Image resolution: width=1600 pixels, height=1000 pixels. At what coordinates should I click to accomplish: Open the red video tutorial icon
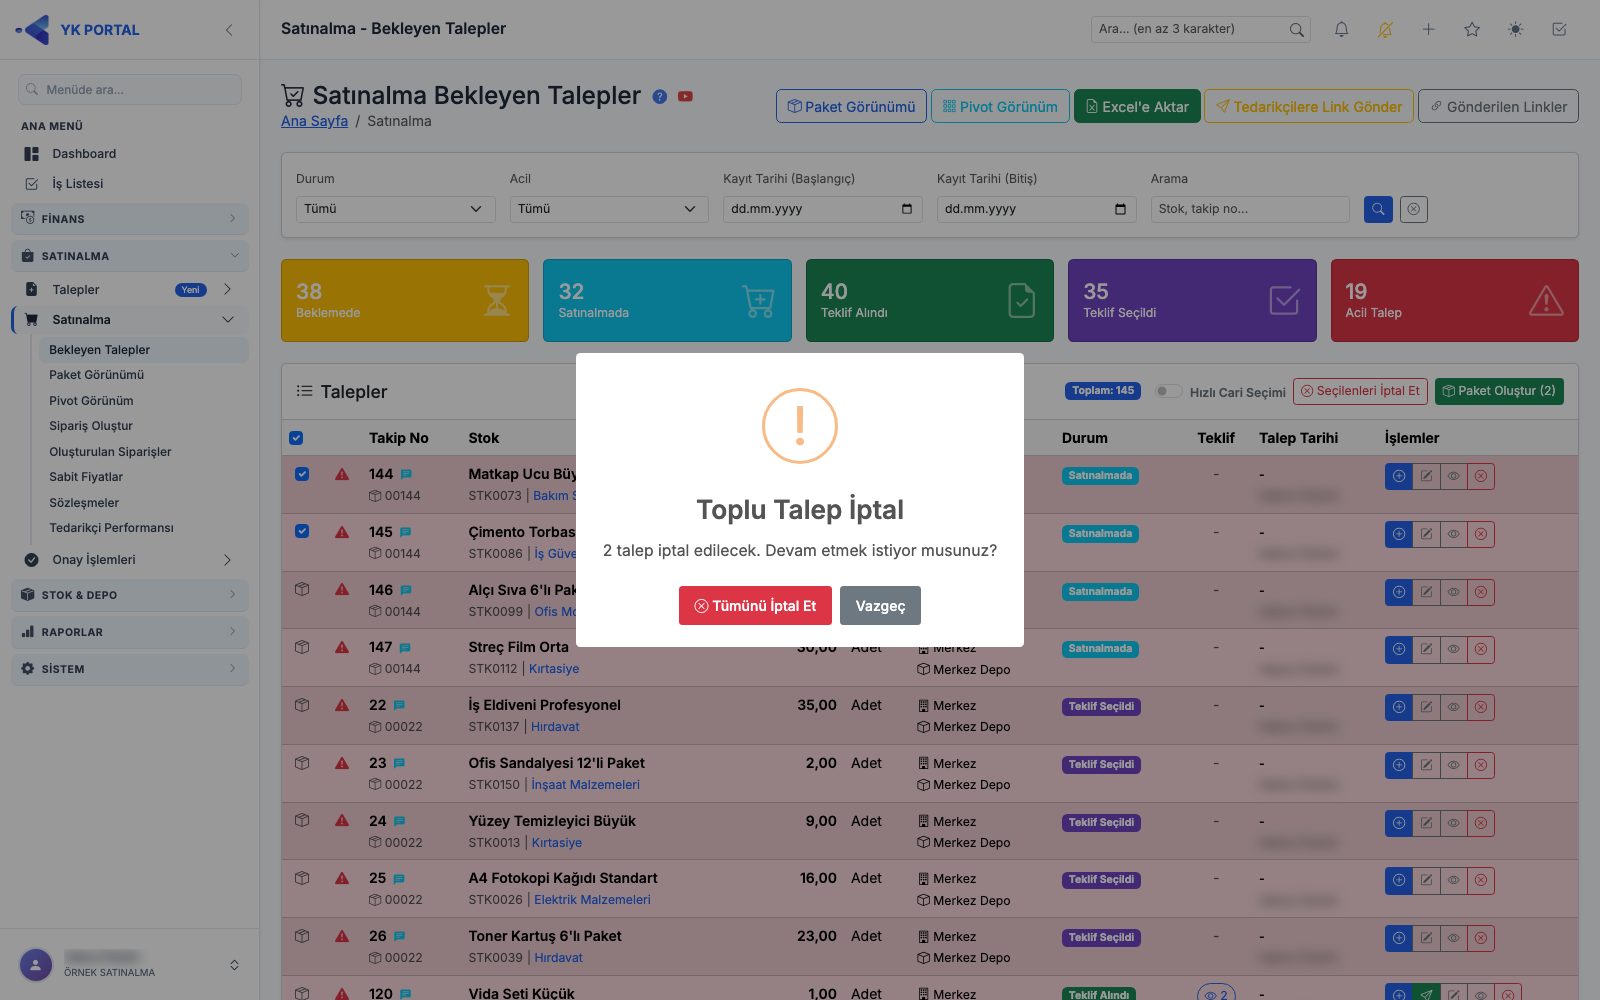coord(685,97)
